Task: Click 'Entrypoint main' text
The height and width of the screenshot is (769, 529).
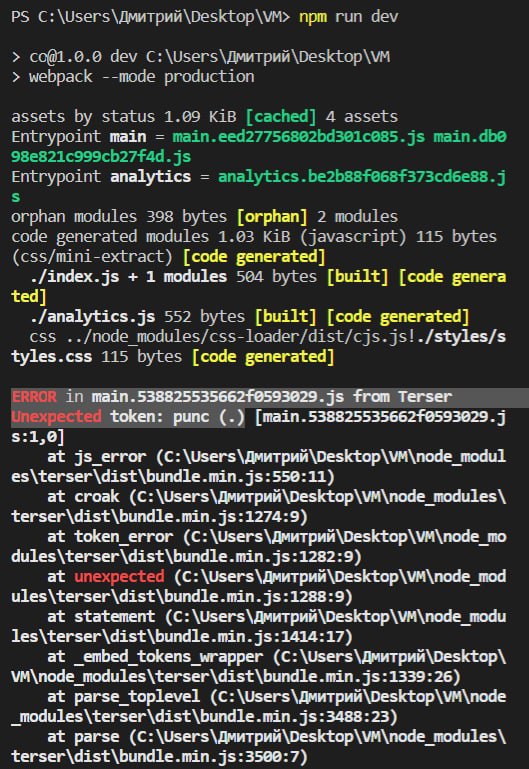Action: [x=78, y=136]
